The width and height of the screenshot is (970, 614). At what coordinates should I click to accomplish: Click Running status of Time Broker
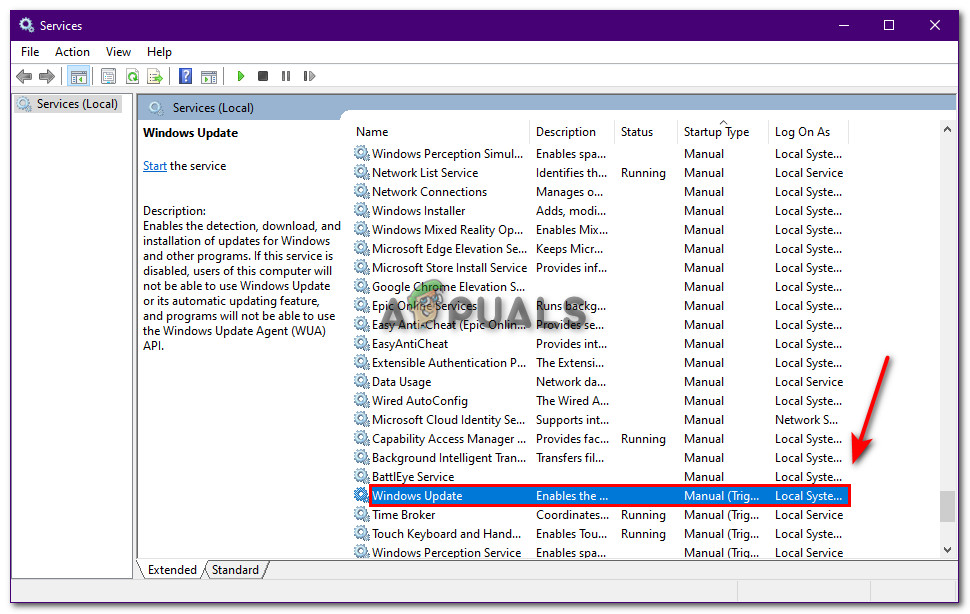click(643, 514)
